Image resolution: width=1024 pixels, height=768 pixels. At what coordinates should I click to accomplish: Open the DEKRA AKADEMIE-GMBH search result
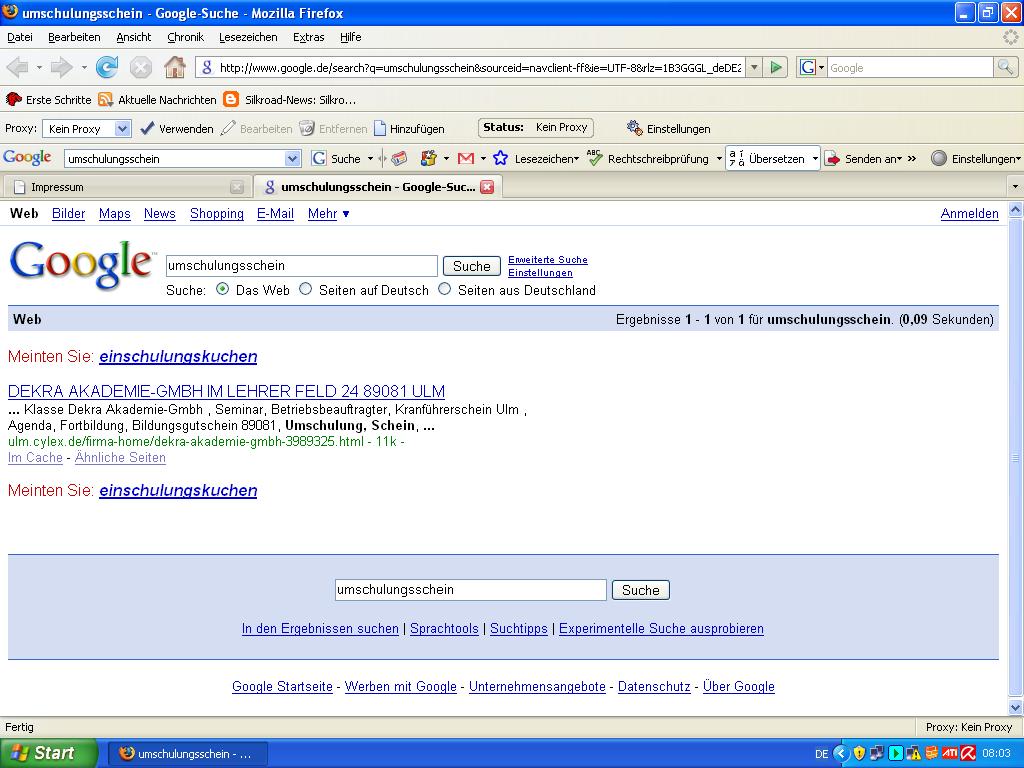[226, 391]
